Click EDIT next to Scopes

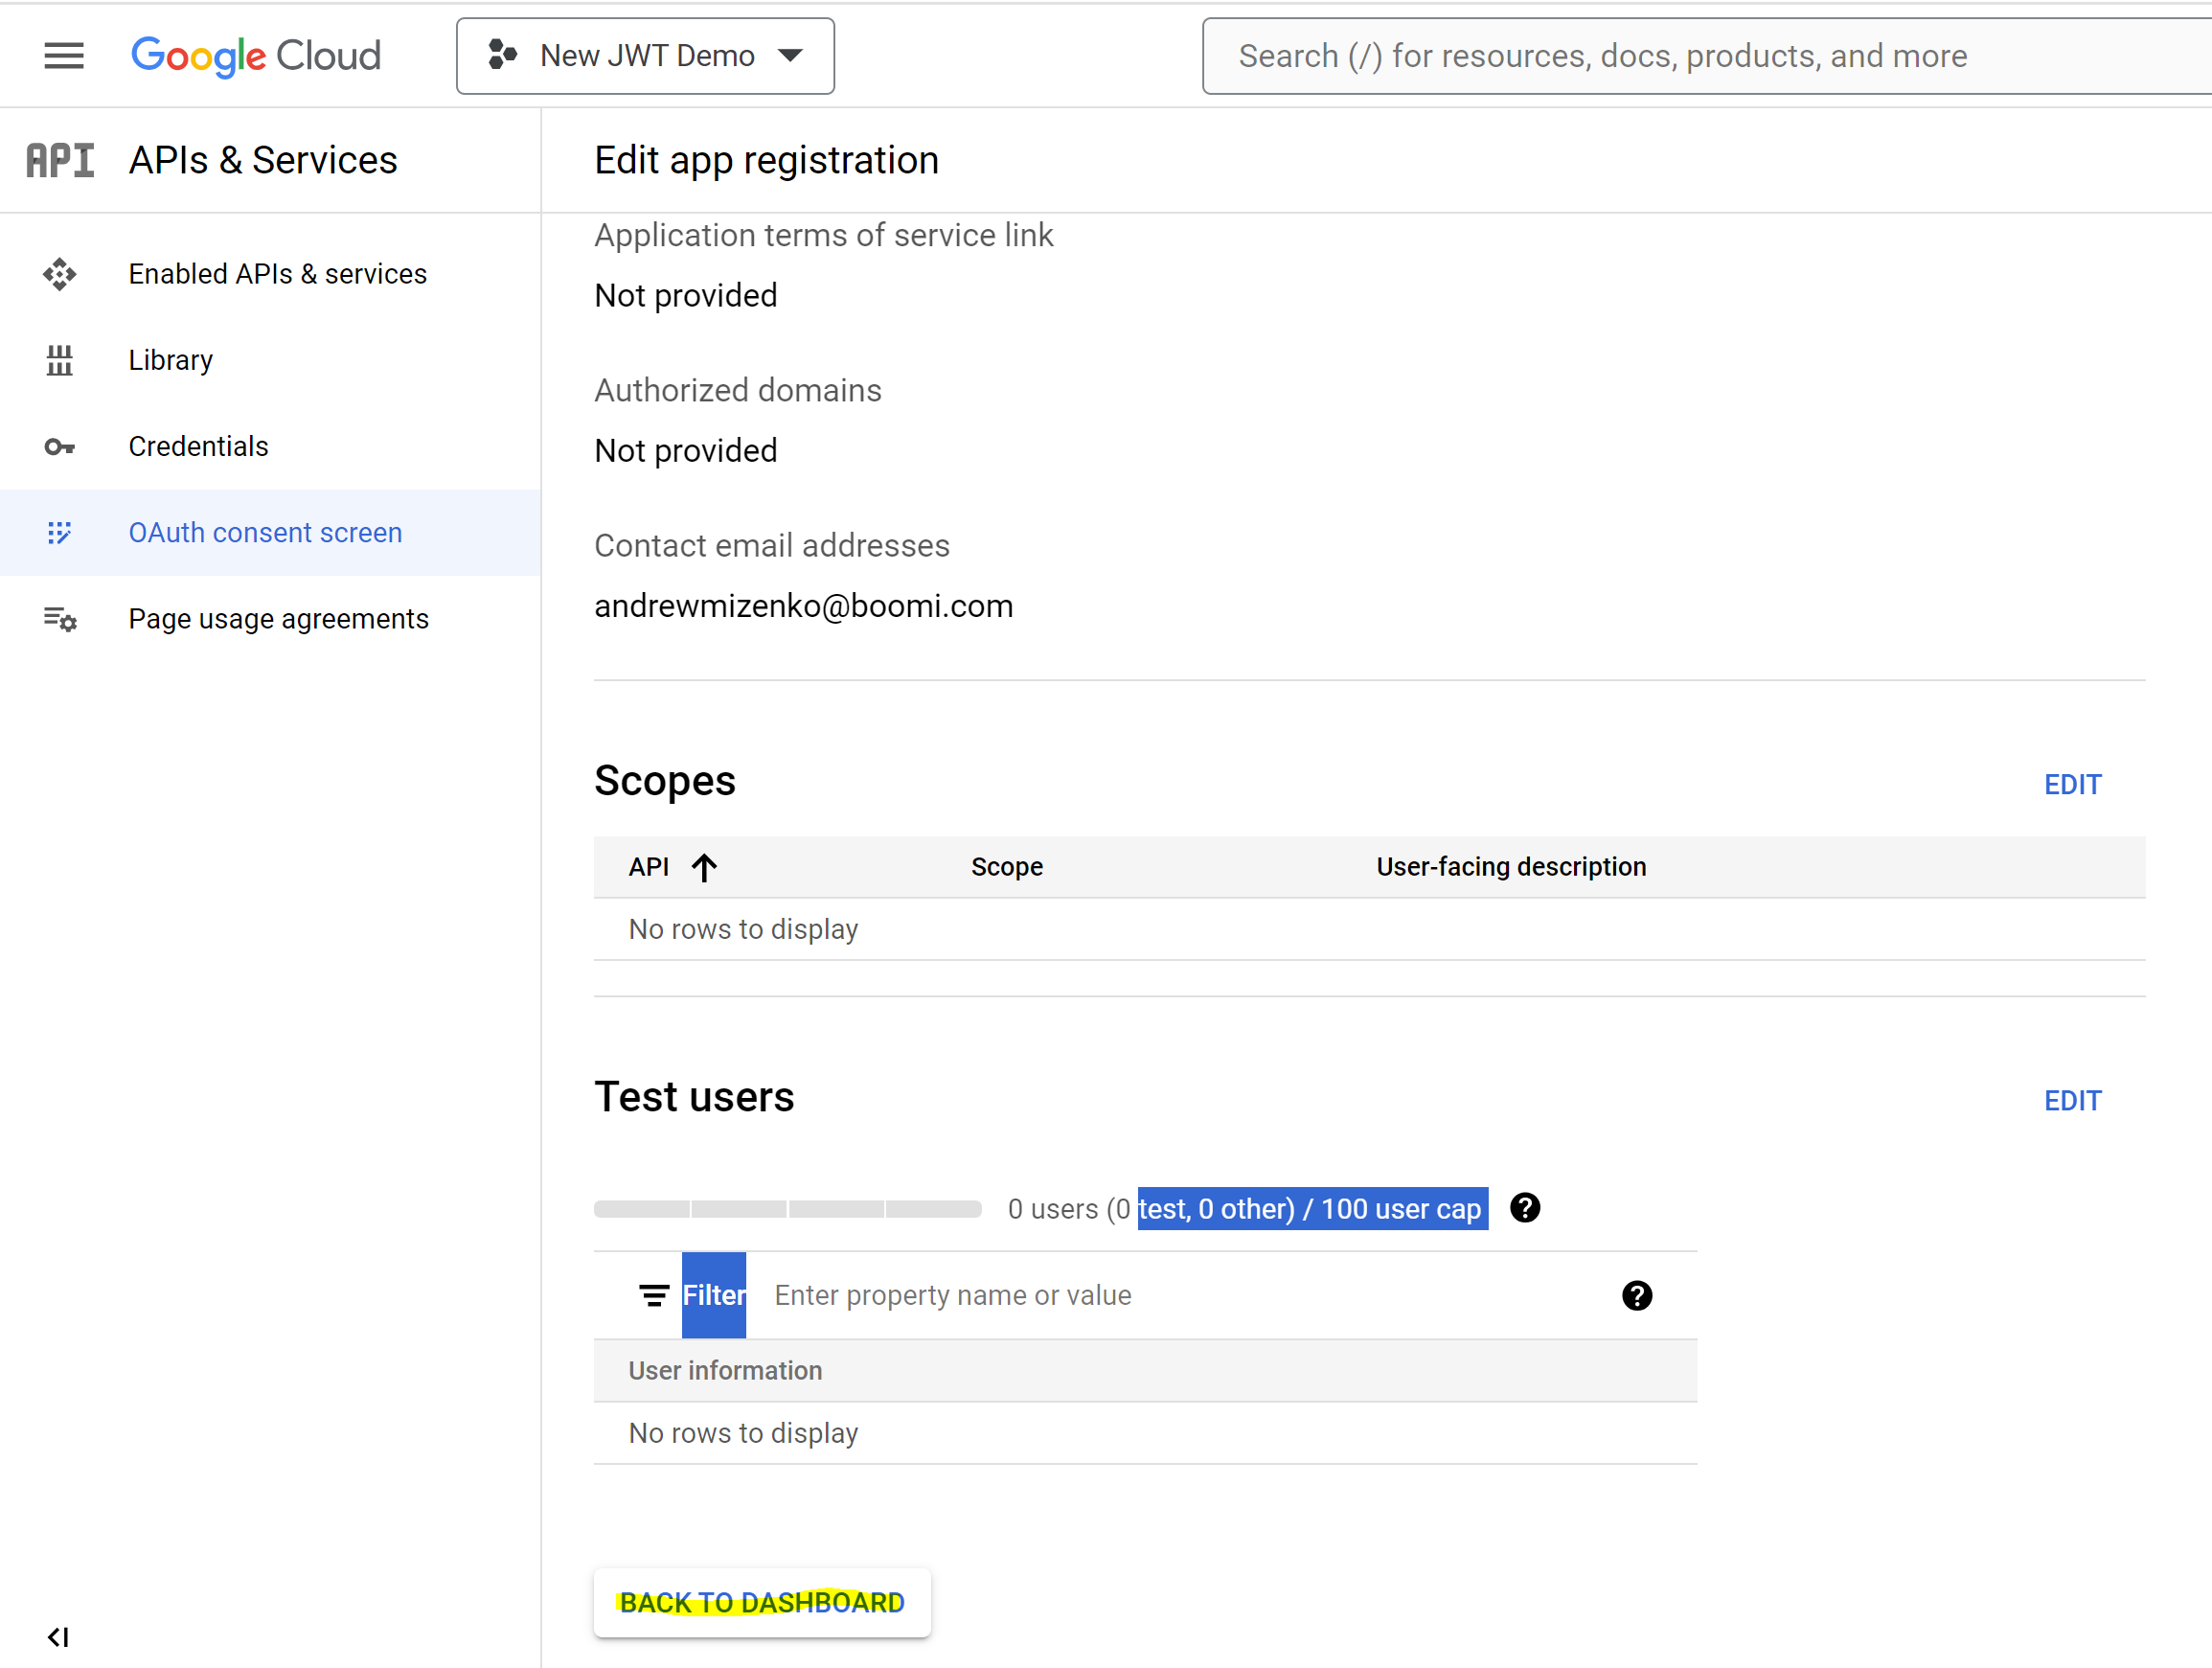(x=2072, y=784)
